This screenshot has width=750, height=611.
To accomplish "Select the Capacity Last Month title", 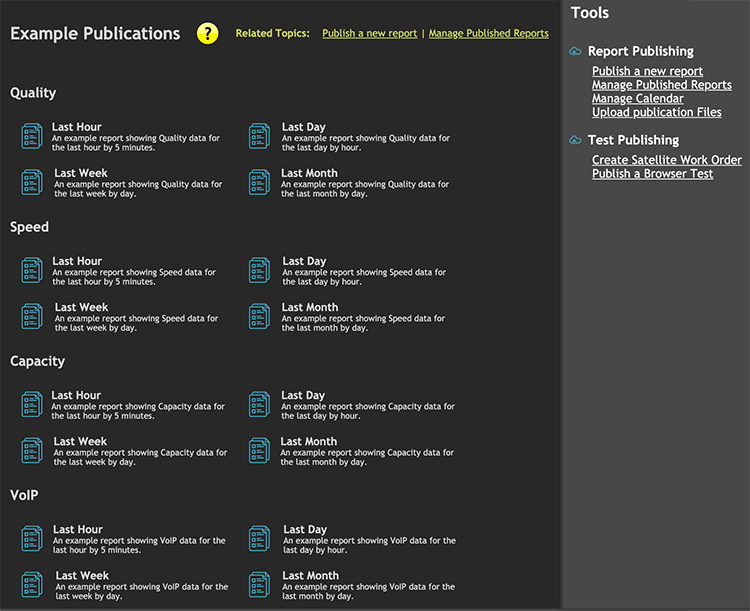I will point(309,442).
